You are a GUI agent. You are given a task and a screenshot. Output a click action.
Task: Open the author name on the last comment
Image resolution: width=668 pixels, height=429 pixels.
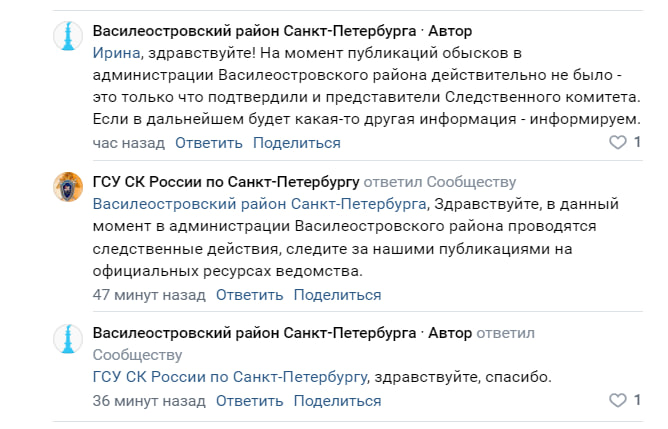(x=254, y=332)
